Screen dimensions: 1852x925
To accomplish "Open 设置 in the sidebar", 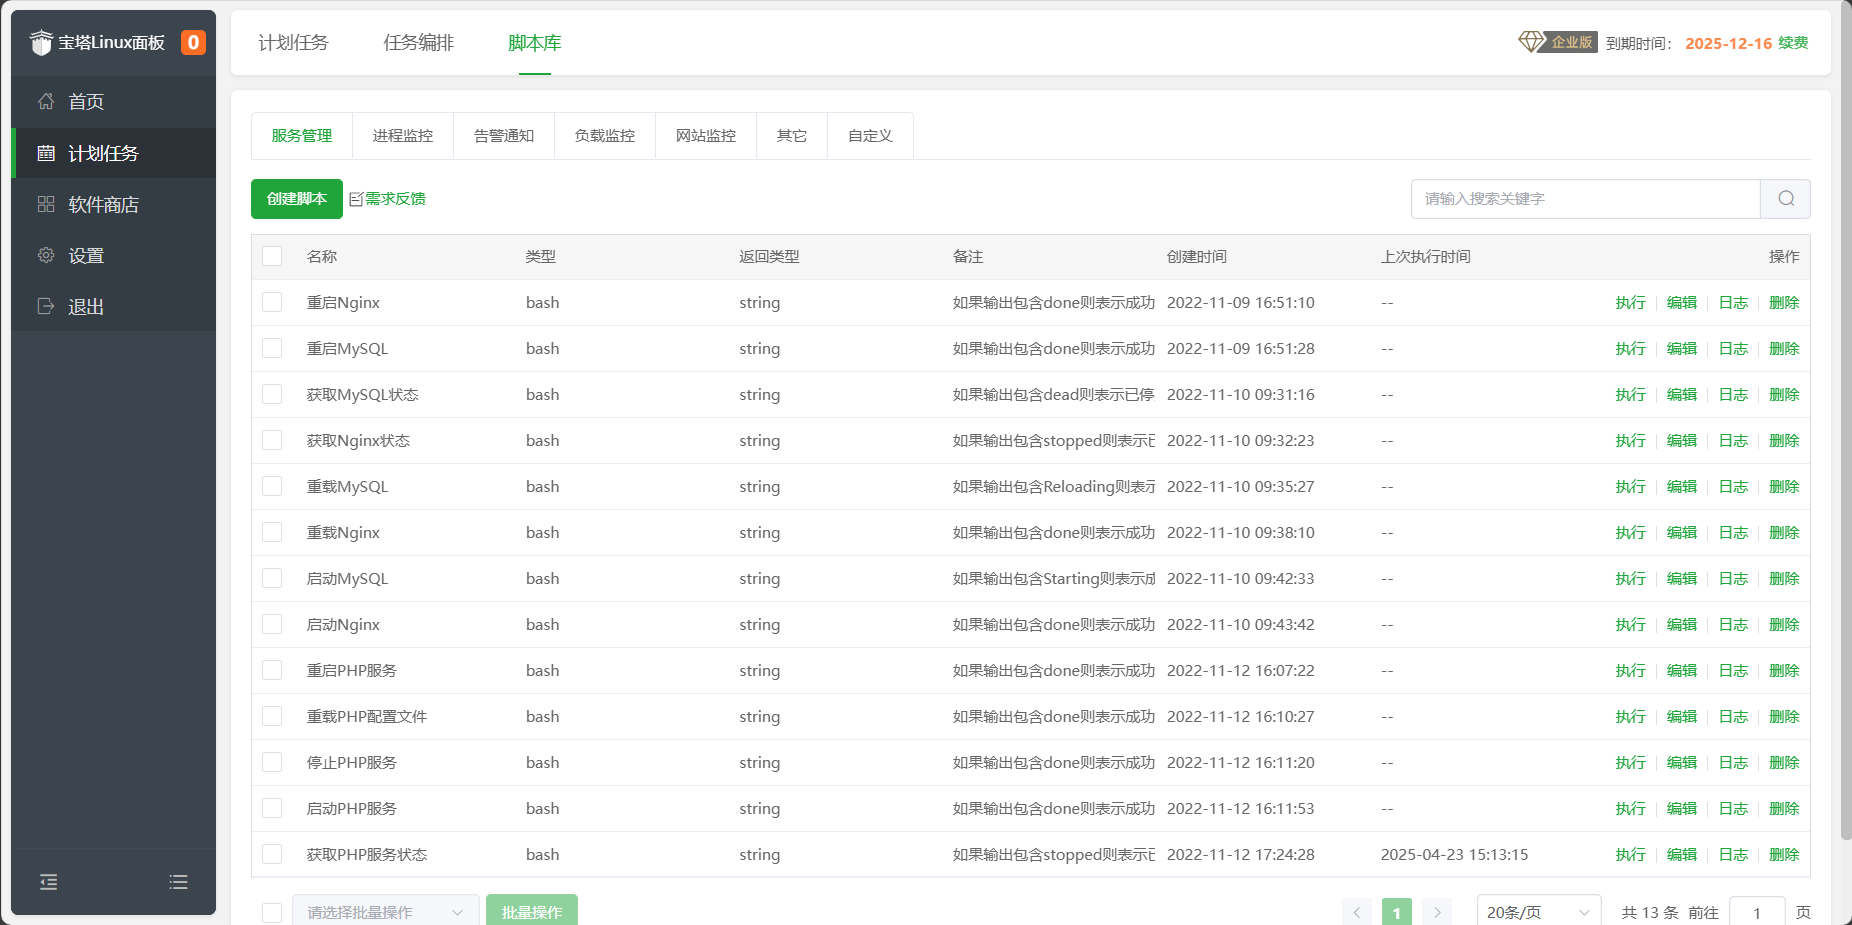I will 114,255.
